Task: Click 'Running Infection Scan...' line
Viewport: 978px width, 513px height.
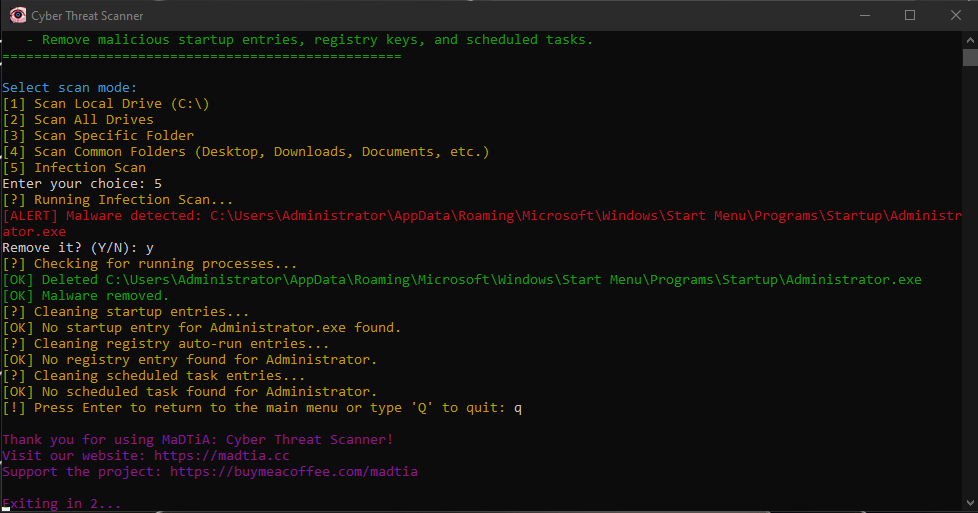Action: pyautogui.click(x=118, y=200)
